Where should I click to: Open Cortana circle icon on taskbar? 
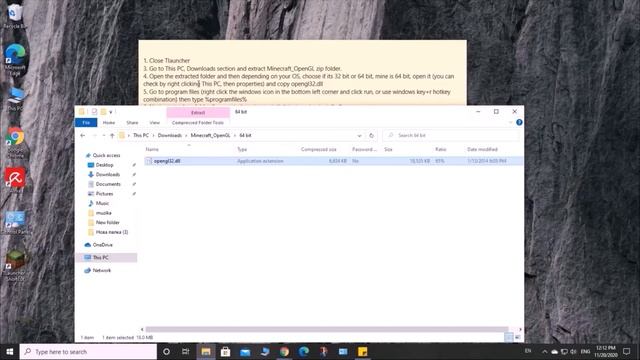pyautogui.click(x=166, y=351)
